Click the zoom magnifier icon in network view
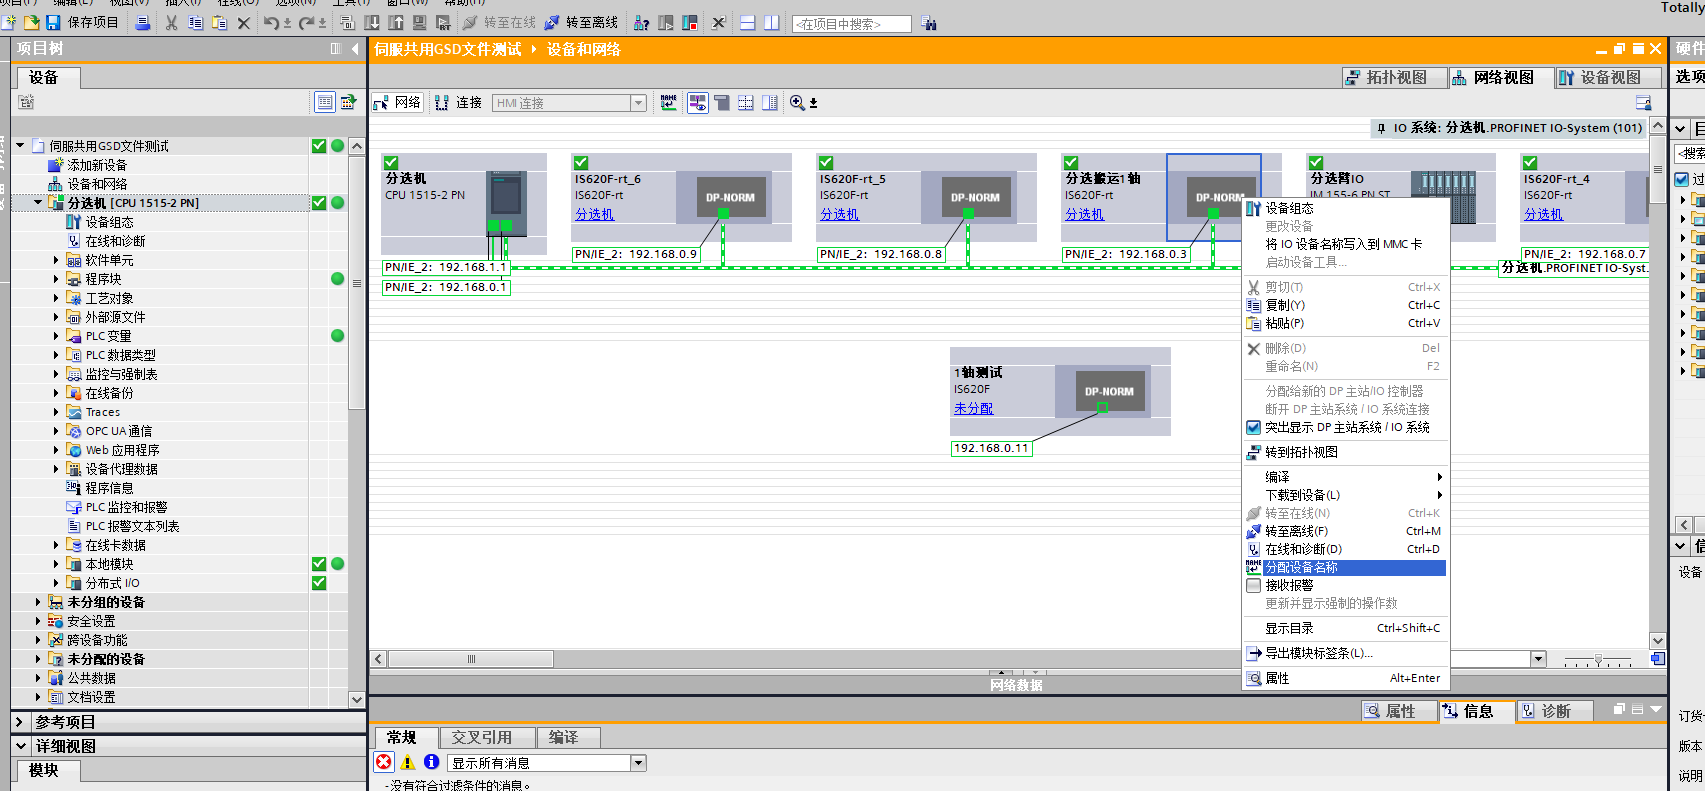Viewport: 1705px width, 791px height. (797, 102)
